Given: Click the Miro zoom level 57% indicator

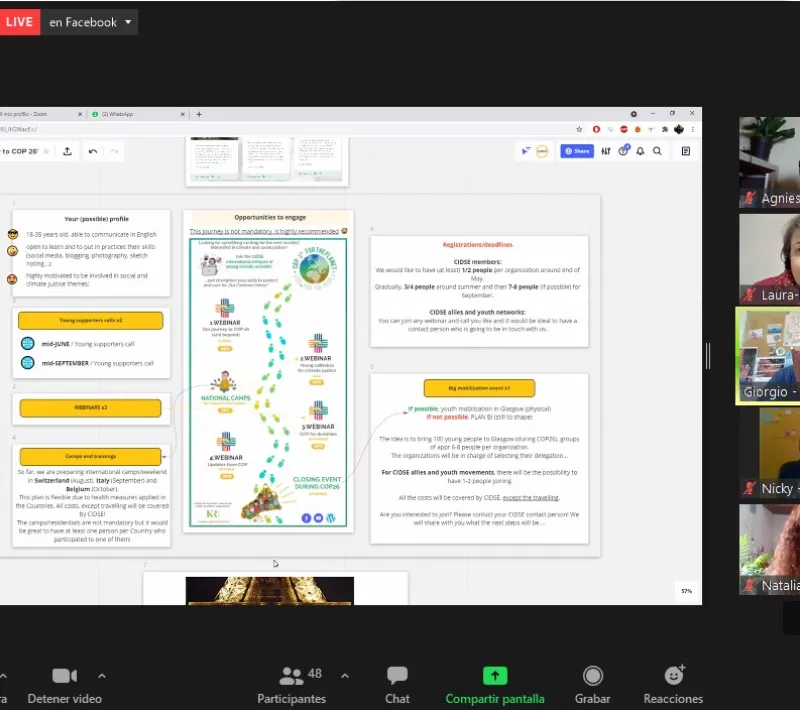Looking at the screenshot, I should (686, 591).
